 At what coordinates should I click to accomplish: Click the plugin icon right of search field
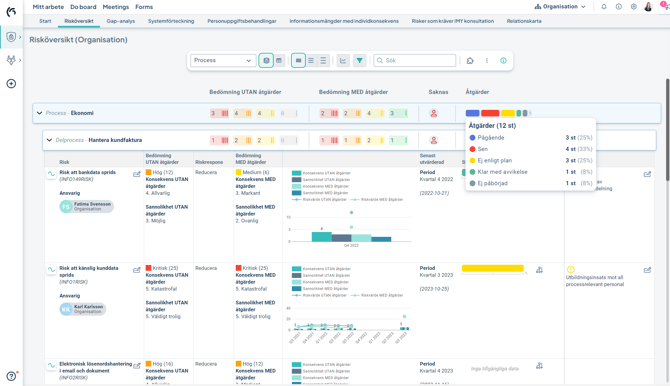470,61
